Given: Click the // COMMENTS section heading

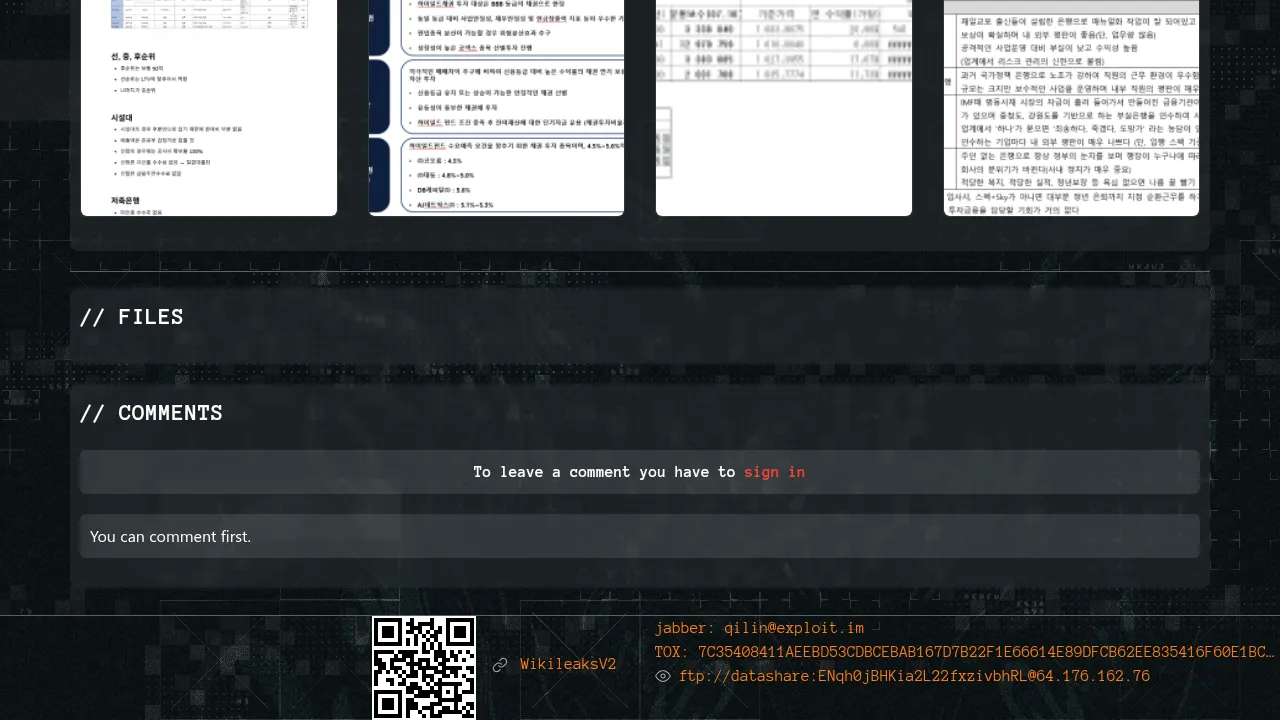Looking at the screenshot, I should pos(151,413).
